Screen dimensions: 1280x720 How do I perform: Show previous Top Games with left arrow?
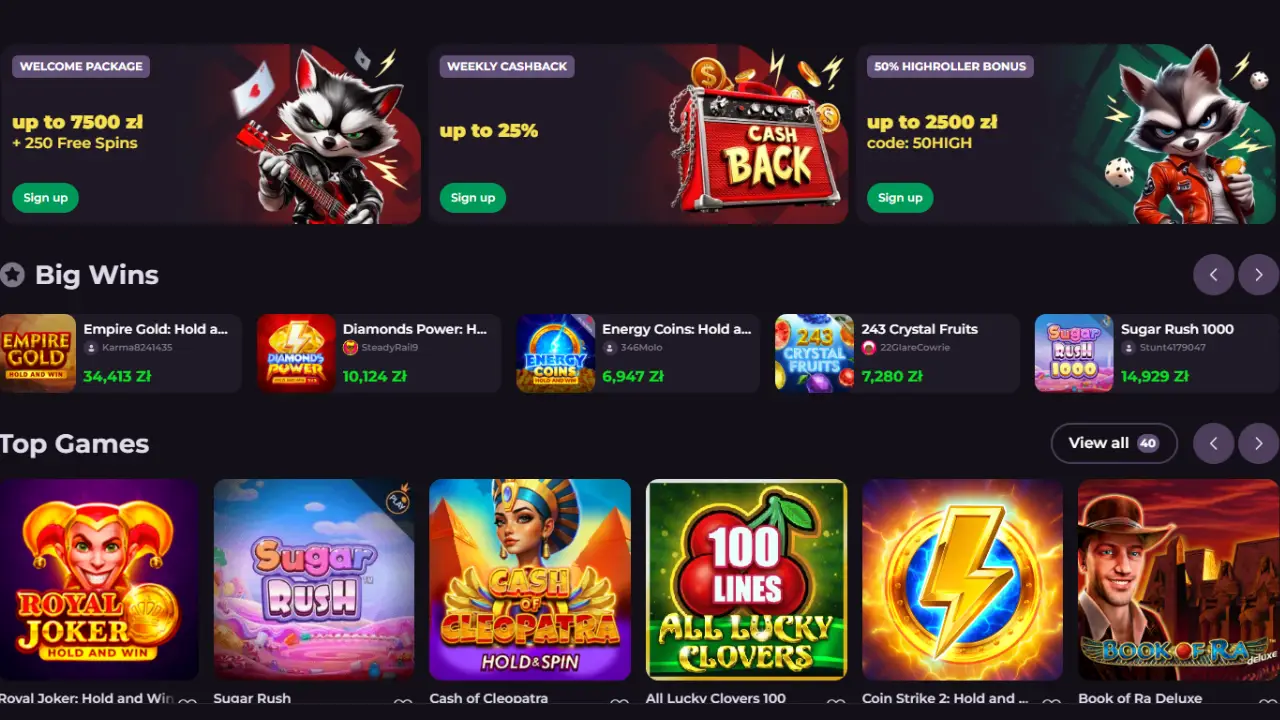point(1214,443)
